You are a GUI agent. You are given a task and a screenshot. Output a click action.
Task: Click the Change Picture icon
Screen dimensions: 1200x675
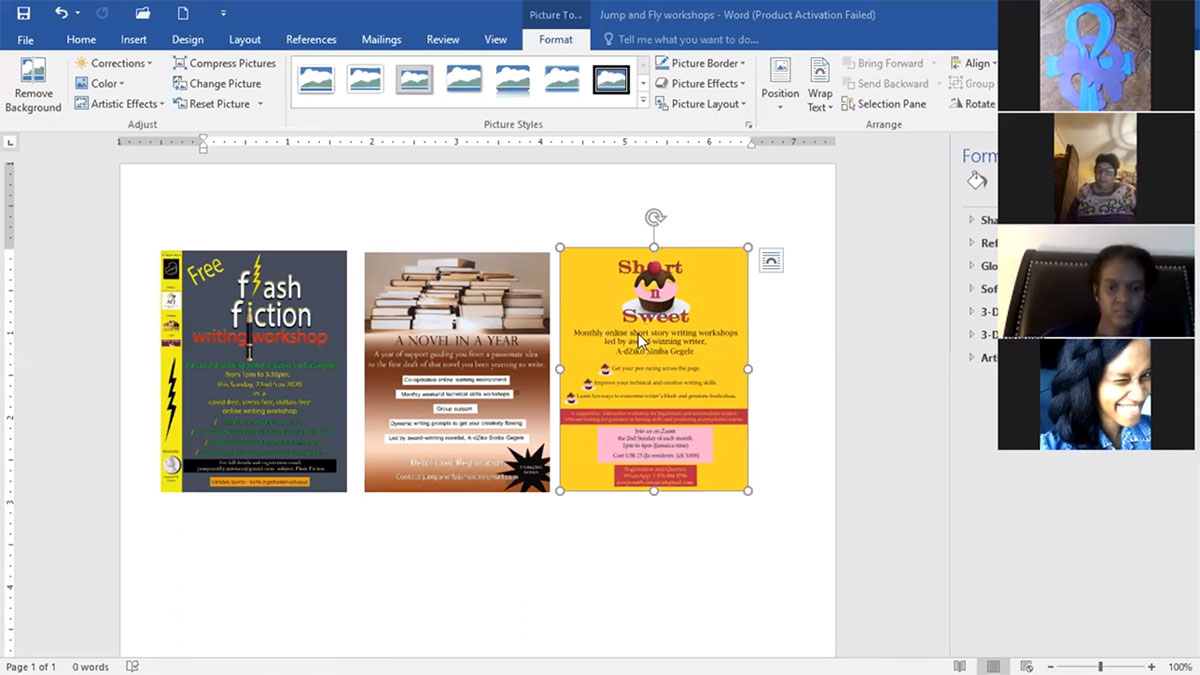click(181, 84)
